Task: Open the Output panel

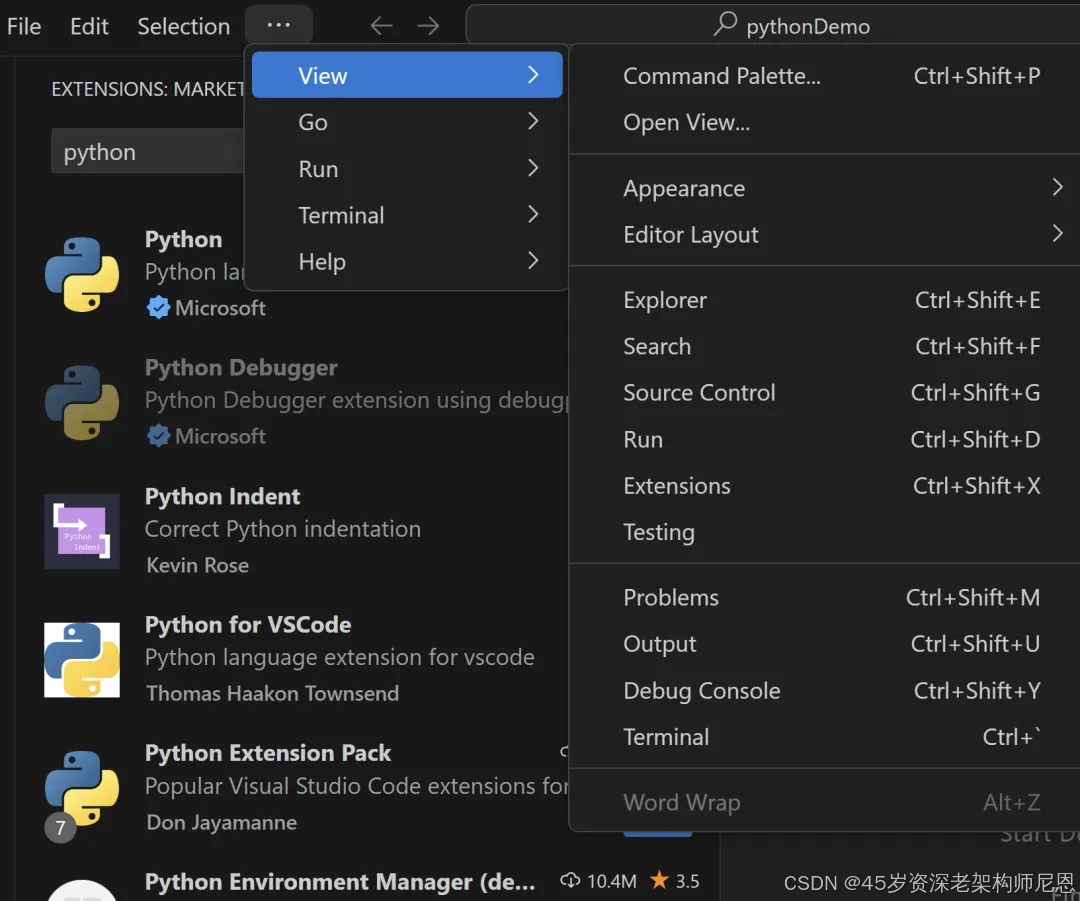Action: point(827,643)
